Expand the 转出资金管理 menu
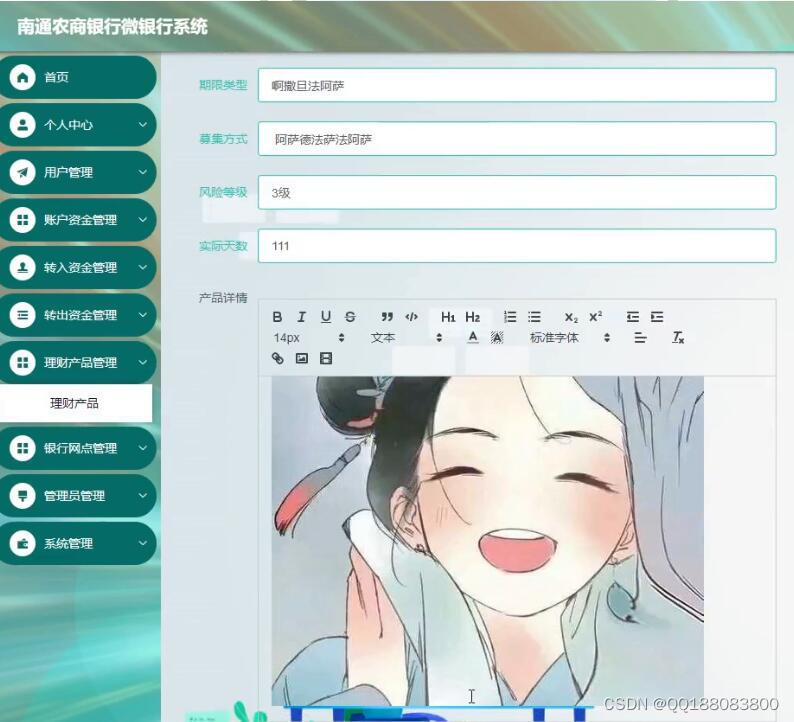The width and height of the screenshot is (794, 722). point(77,315)
